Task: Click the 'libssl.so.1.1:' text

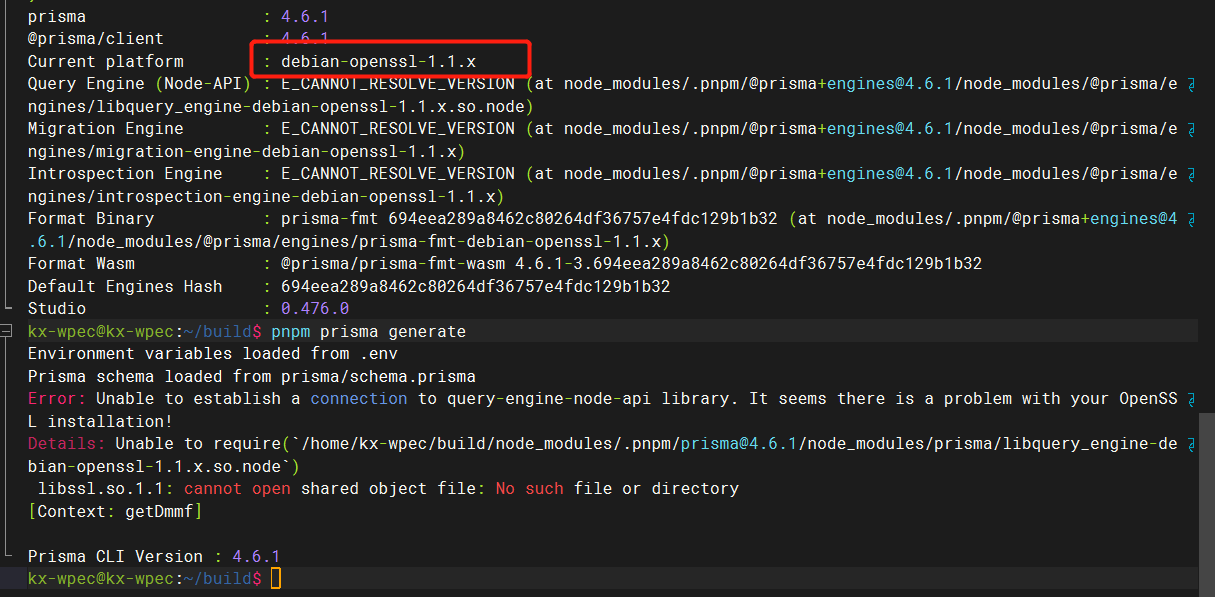Action: coord(106,488)
